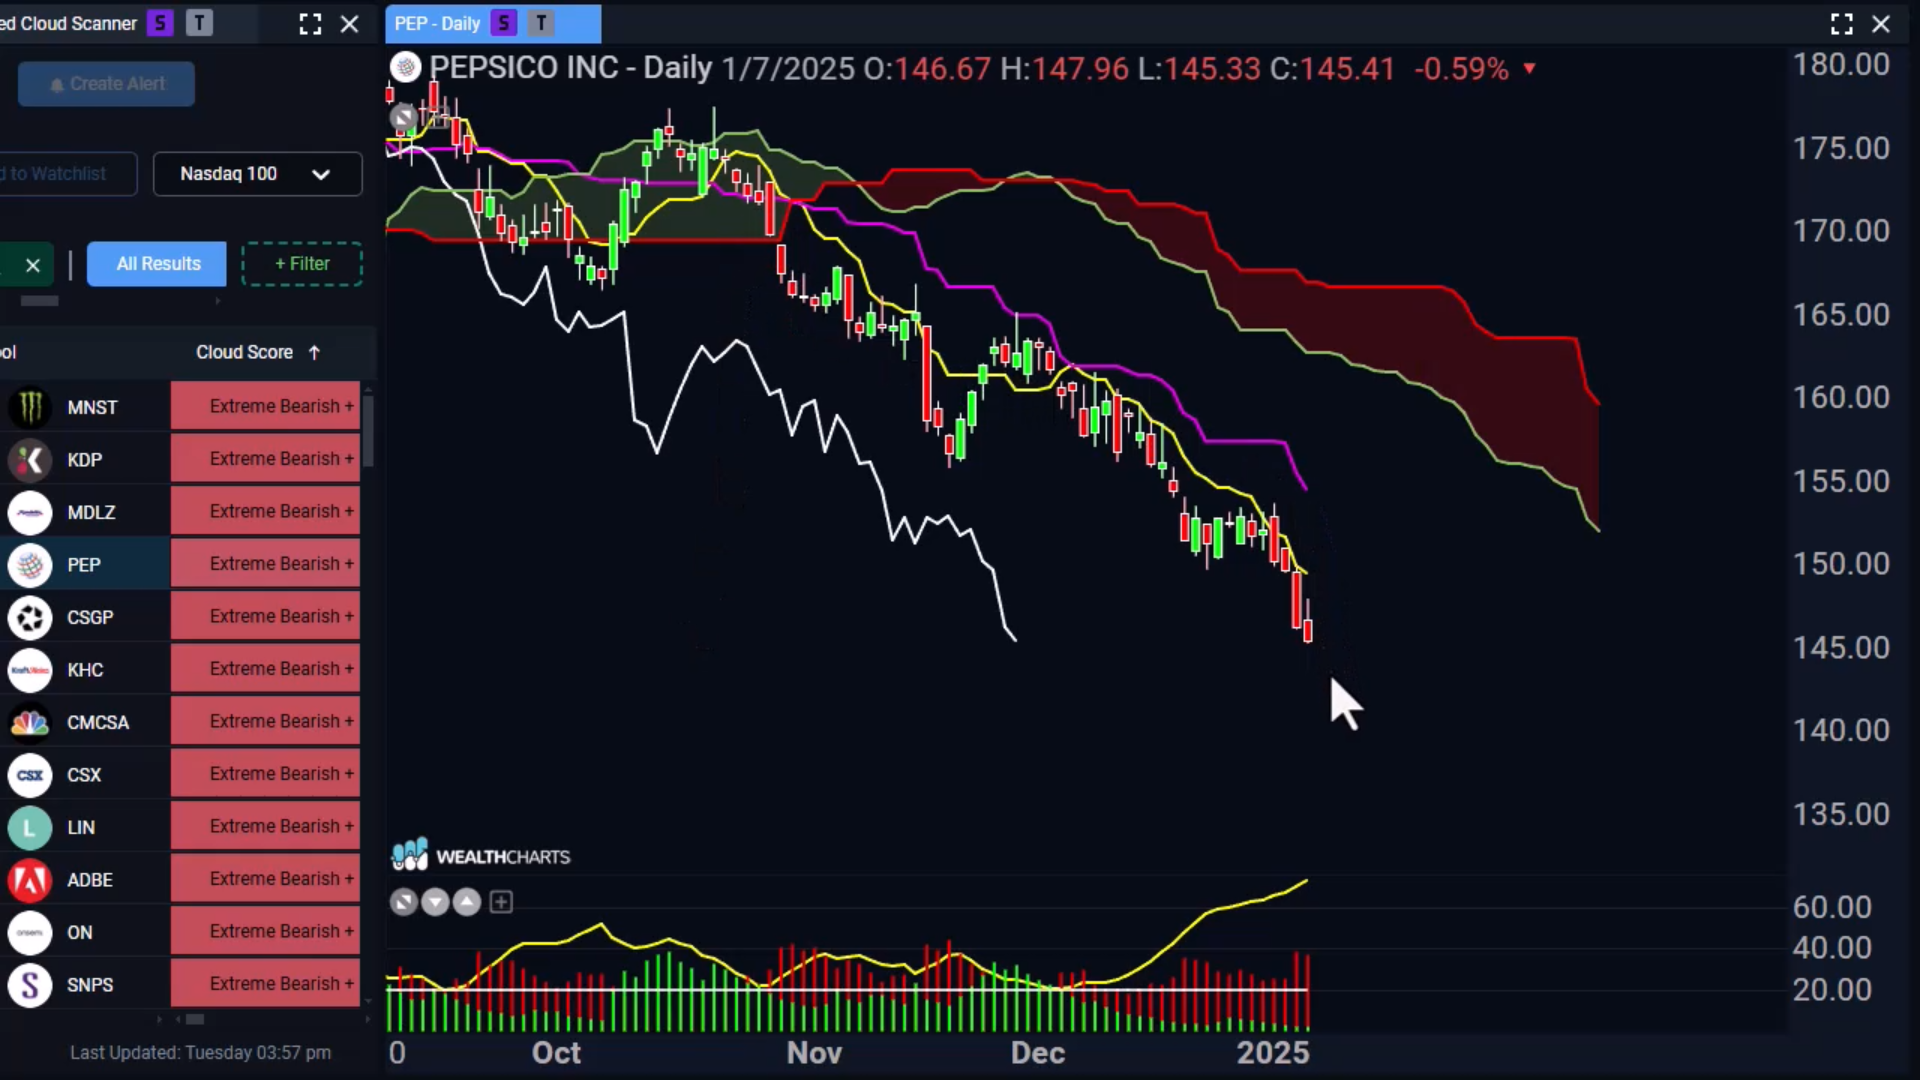Click the LIN green letter icon
Screen dimensions: 1920x1080
[30, 827]
